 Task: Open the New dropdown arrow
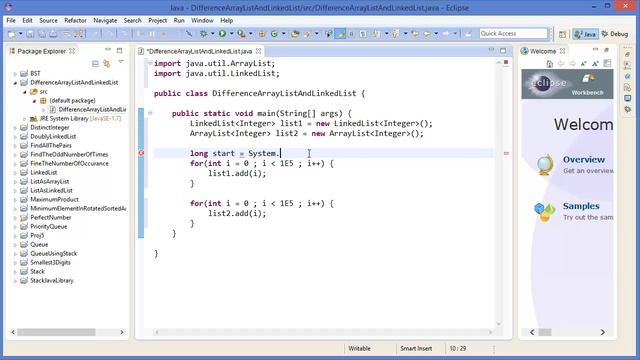pos(20,34)
